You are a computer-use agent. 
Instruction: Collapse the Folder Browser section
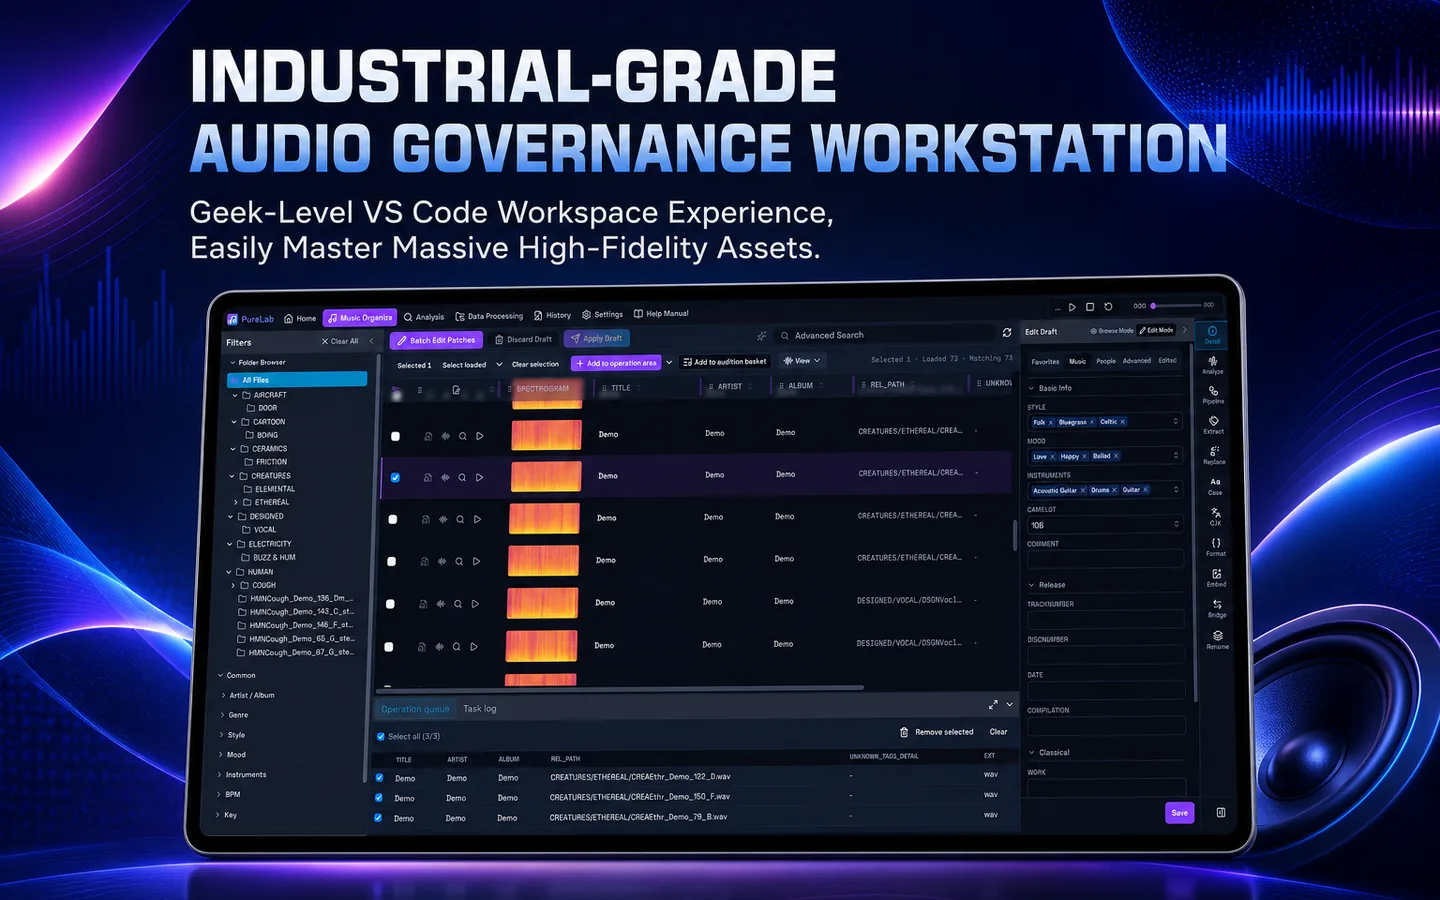[x=233, y=363]
